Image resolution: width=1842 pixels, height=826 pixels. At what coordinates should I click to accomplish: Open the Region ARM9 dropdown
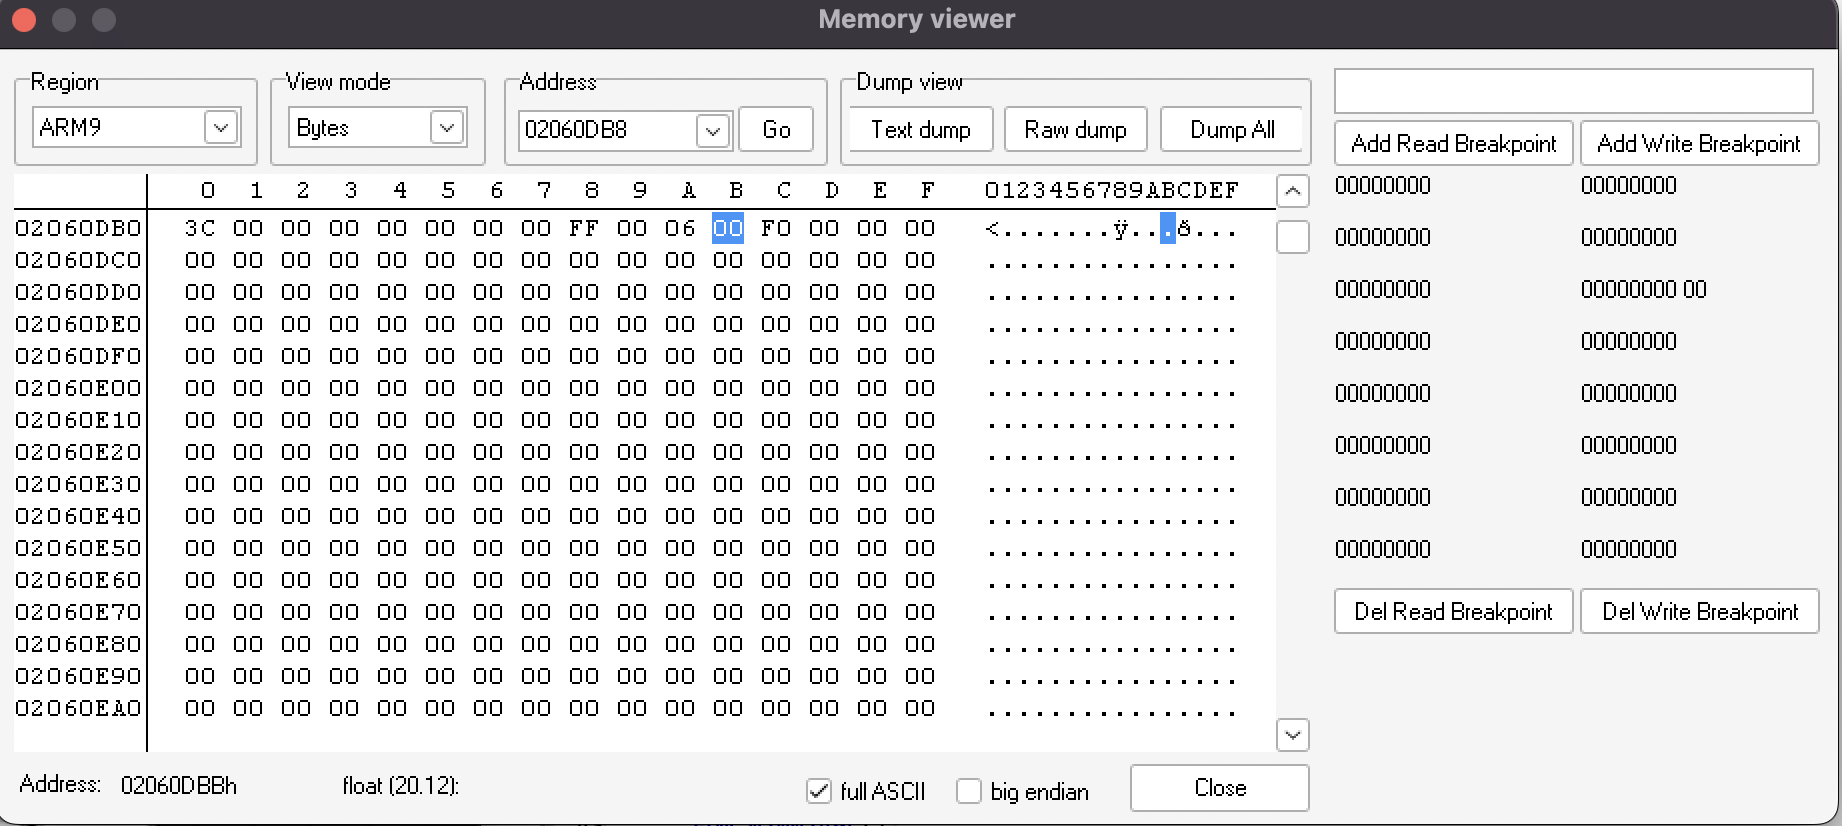[221, 128]
